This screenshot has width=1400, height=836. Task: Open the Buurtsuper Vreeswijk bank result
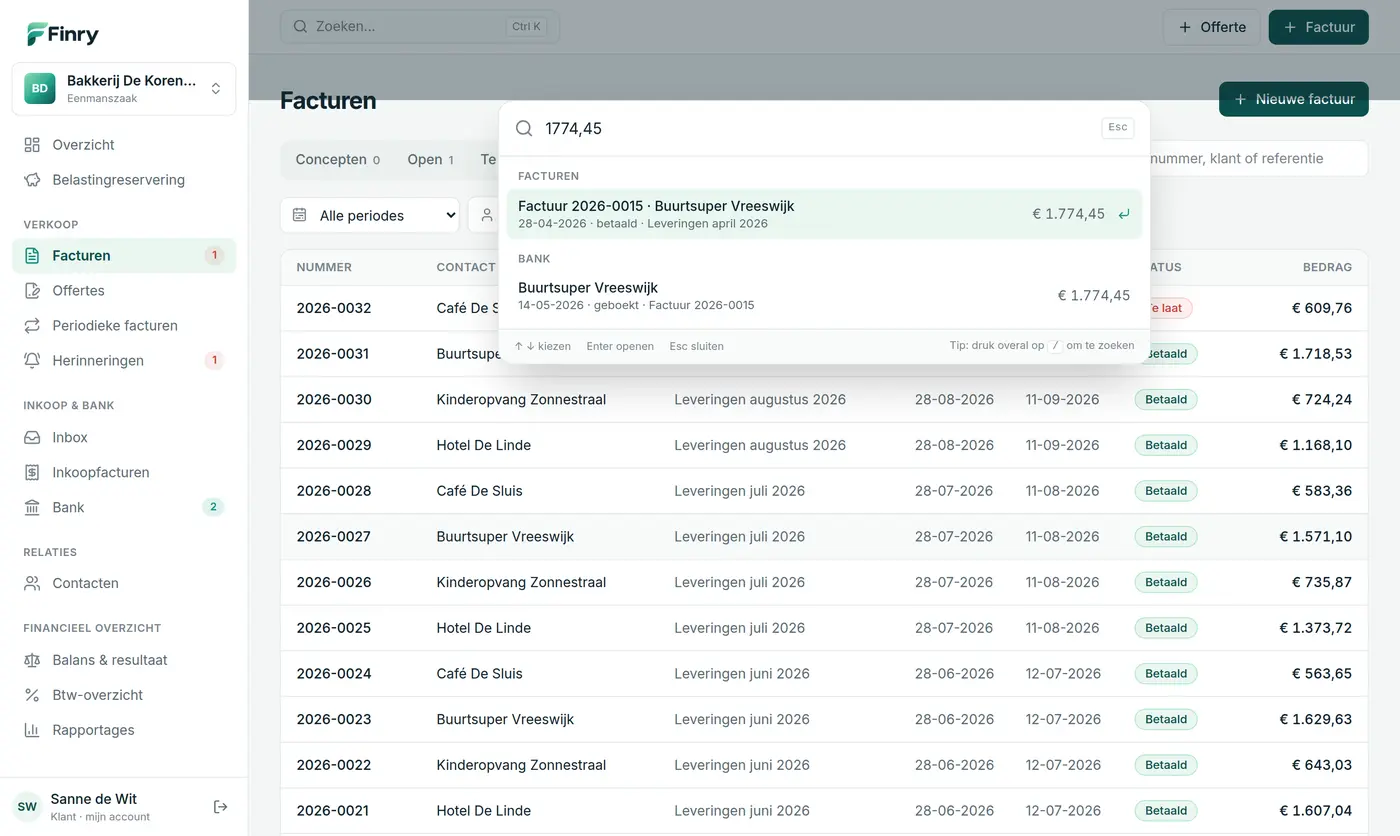click(x=825, y=296)
